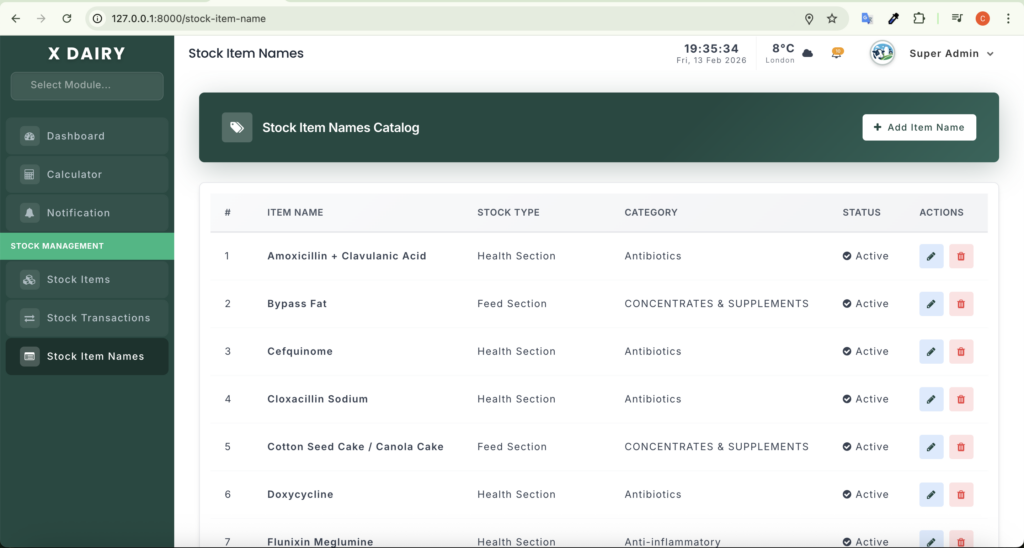
Task: Click the delete trash icon for Cefquinome
Action: click(x=961, y=352)
